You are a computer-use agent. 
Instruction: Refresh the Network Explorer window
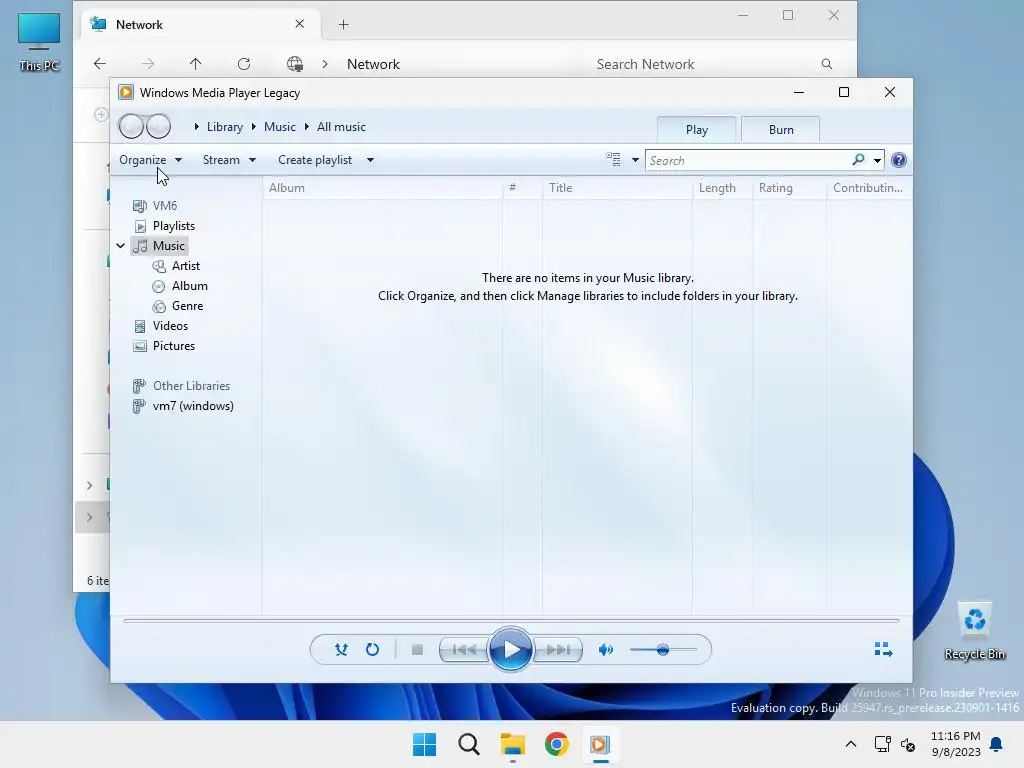pos(244,63)
